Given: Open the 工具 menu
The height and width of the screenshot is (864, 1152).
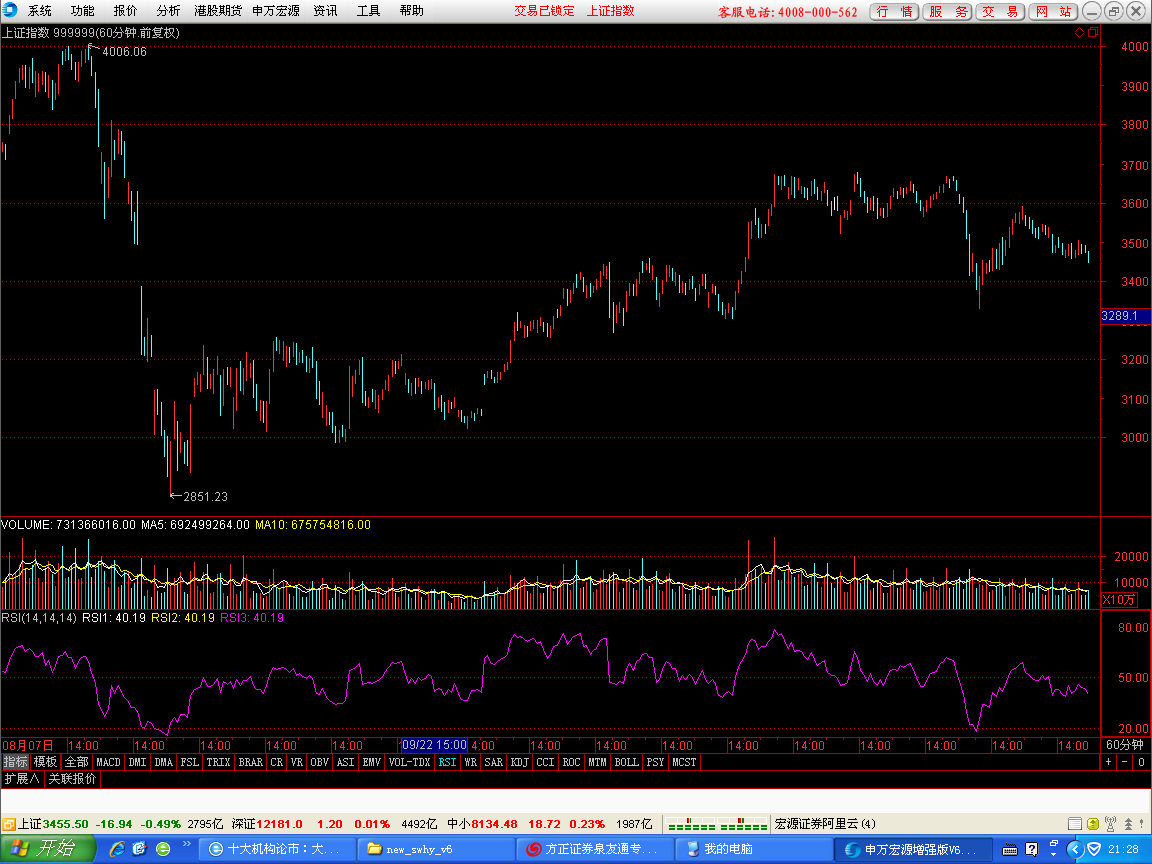Looking at the screenshot, I should tap(368, 11).
